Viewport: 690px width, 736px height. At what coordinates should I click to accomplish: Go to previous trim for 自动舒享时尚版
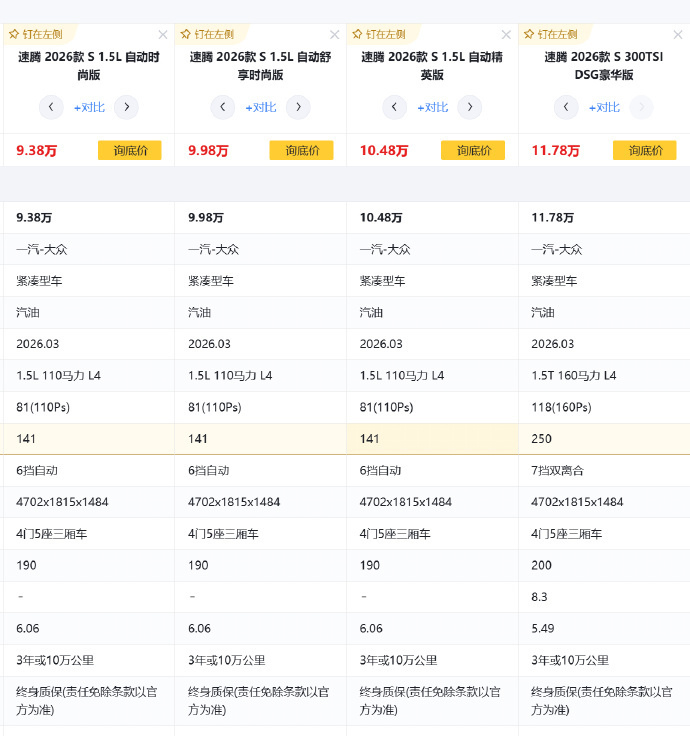point(222,107)
